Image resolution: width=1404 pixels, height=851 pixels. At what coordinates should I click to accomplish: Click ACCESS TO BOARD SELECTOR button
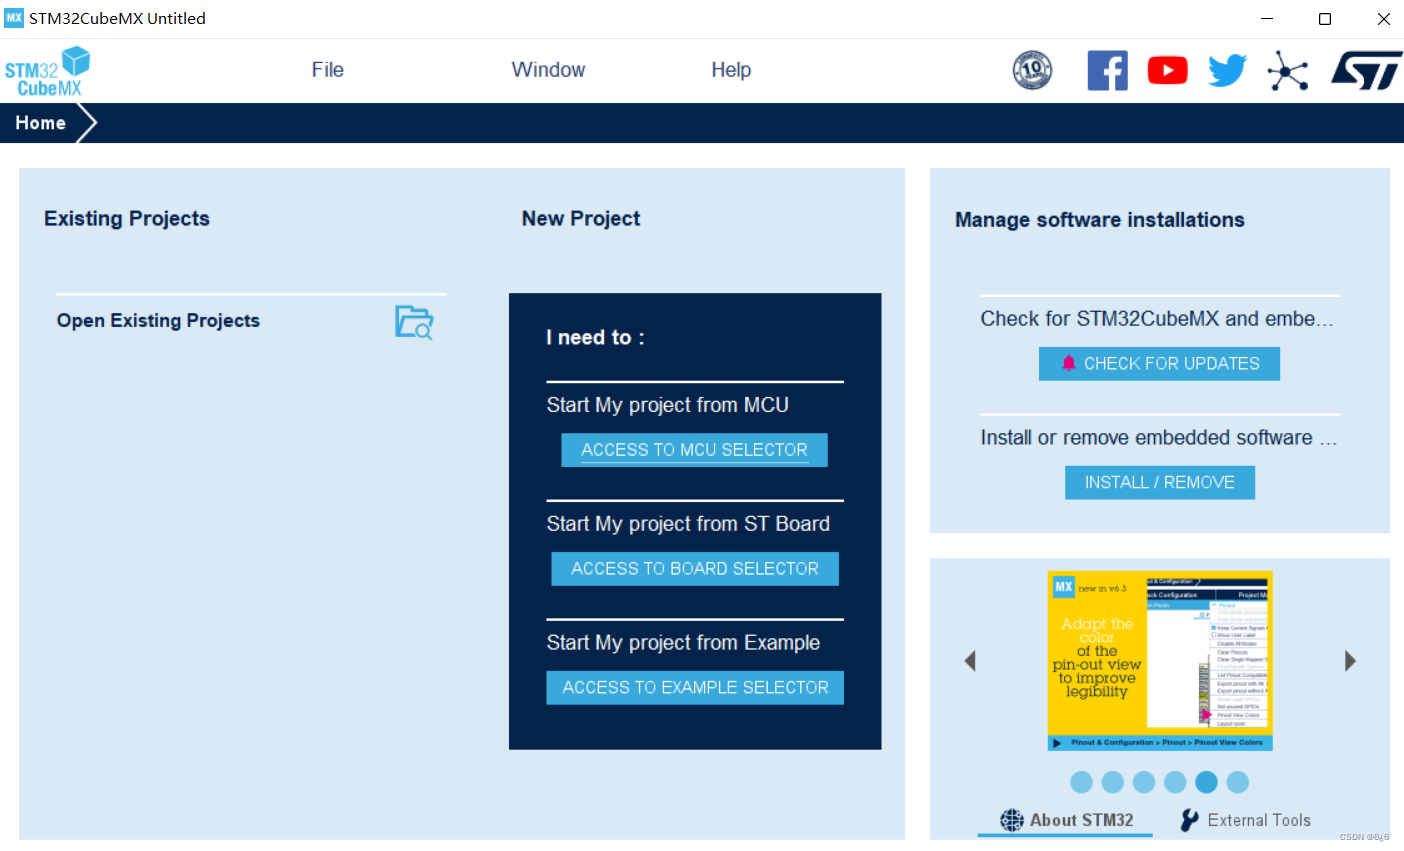[x=695, y=569]
